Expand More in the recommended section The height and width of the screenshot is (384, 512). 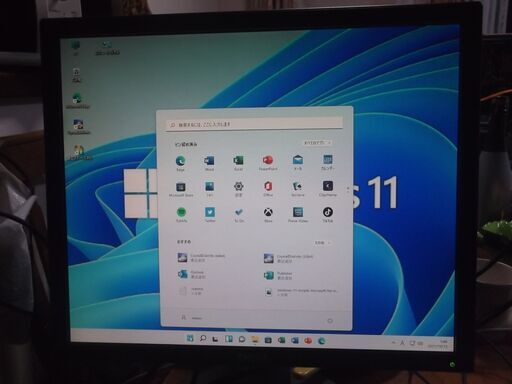click(x=322, y=243)
